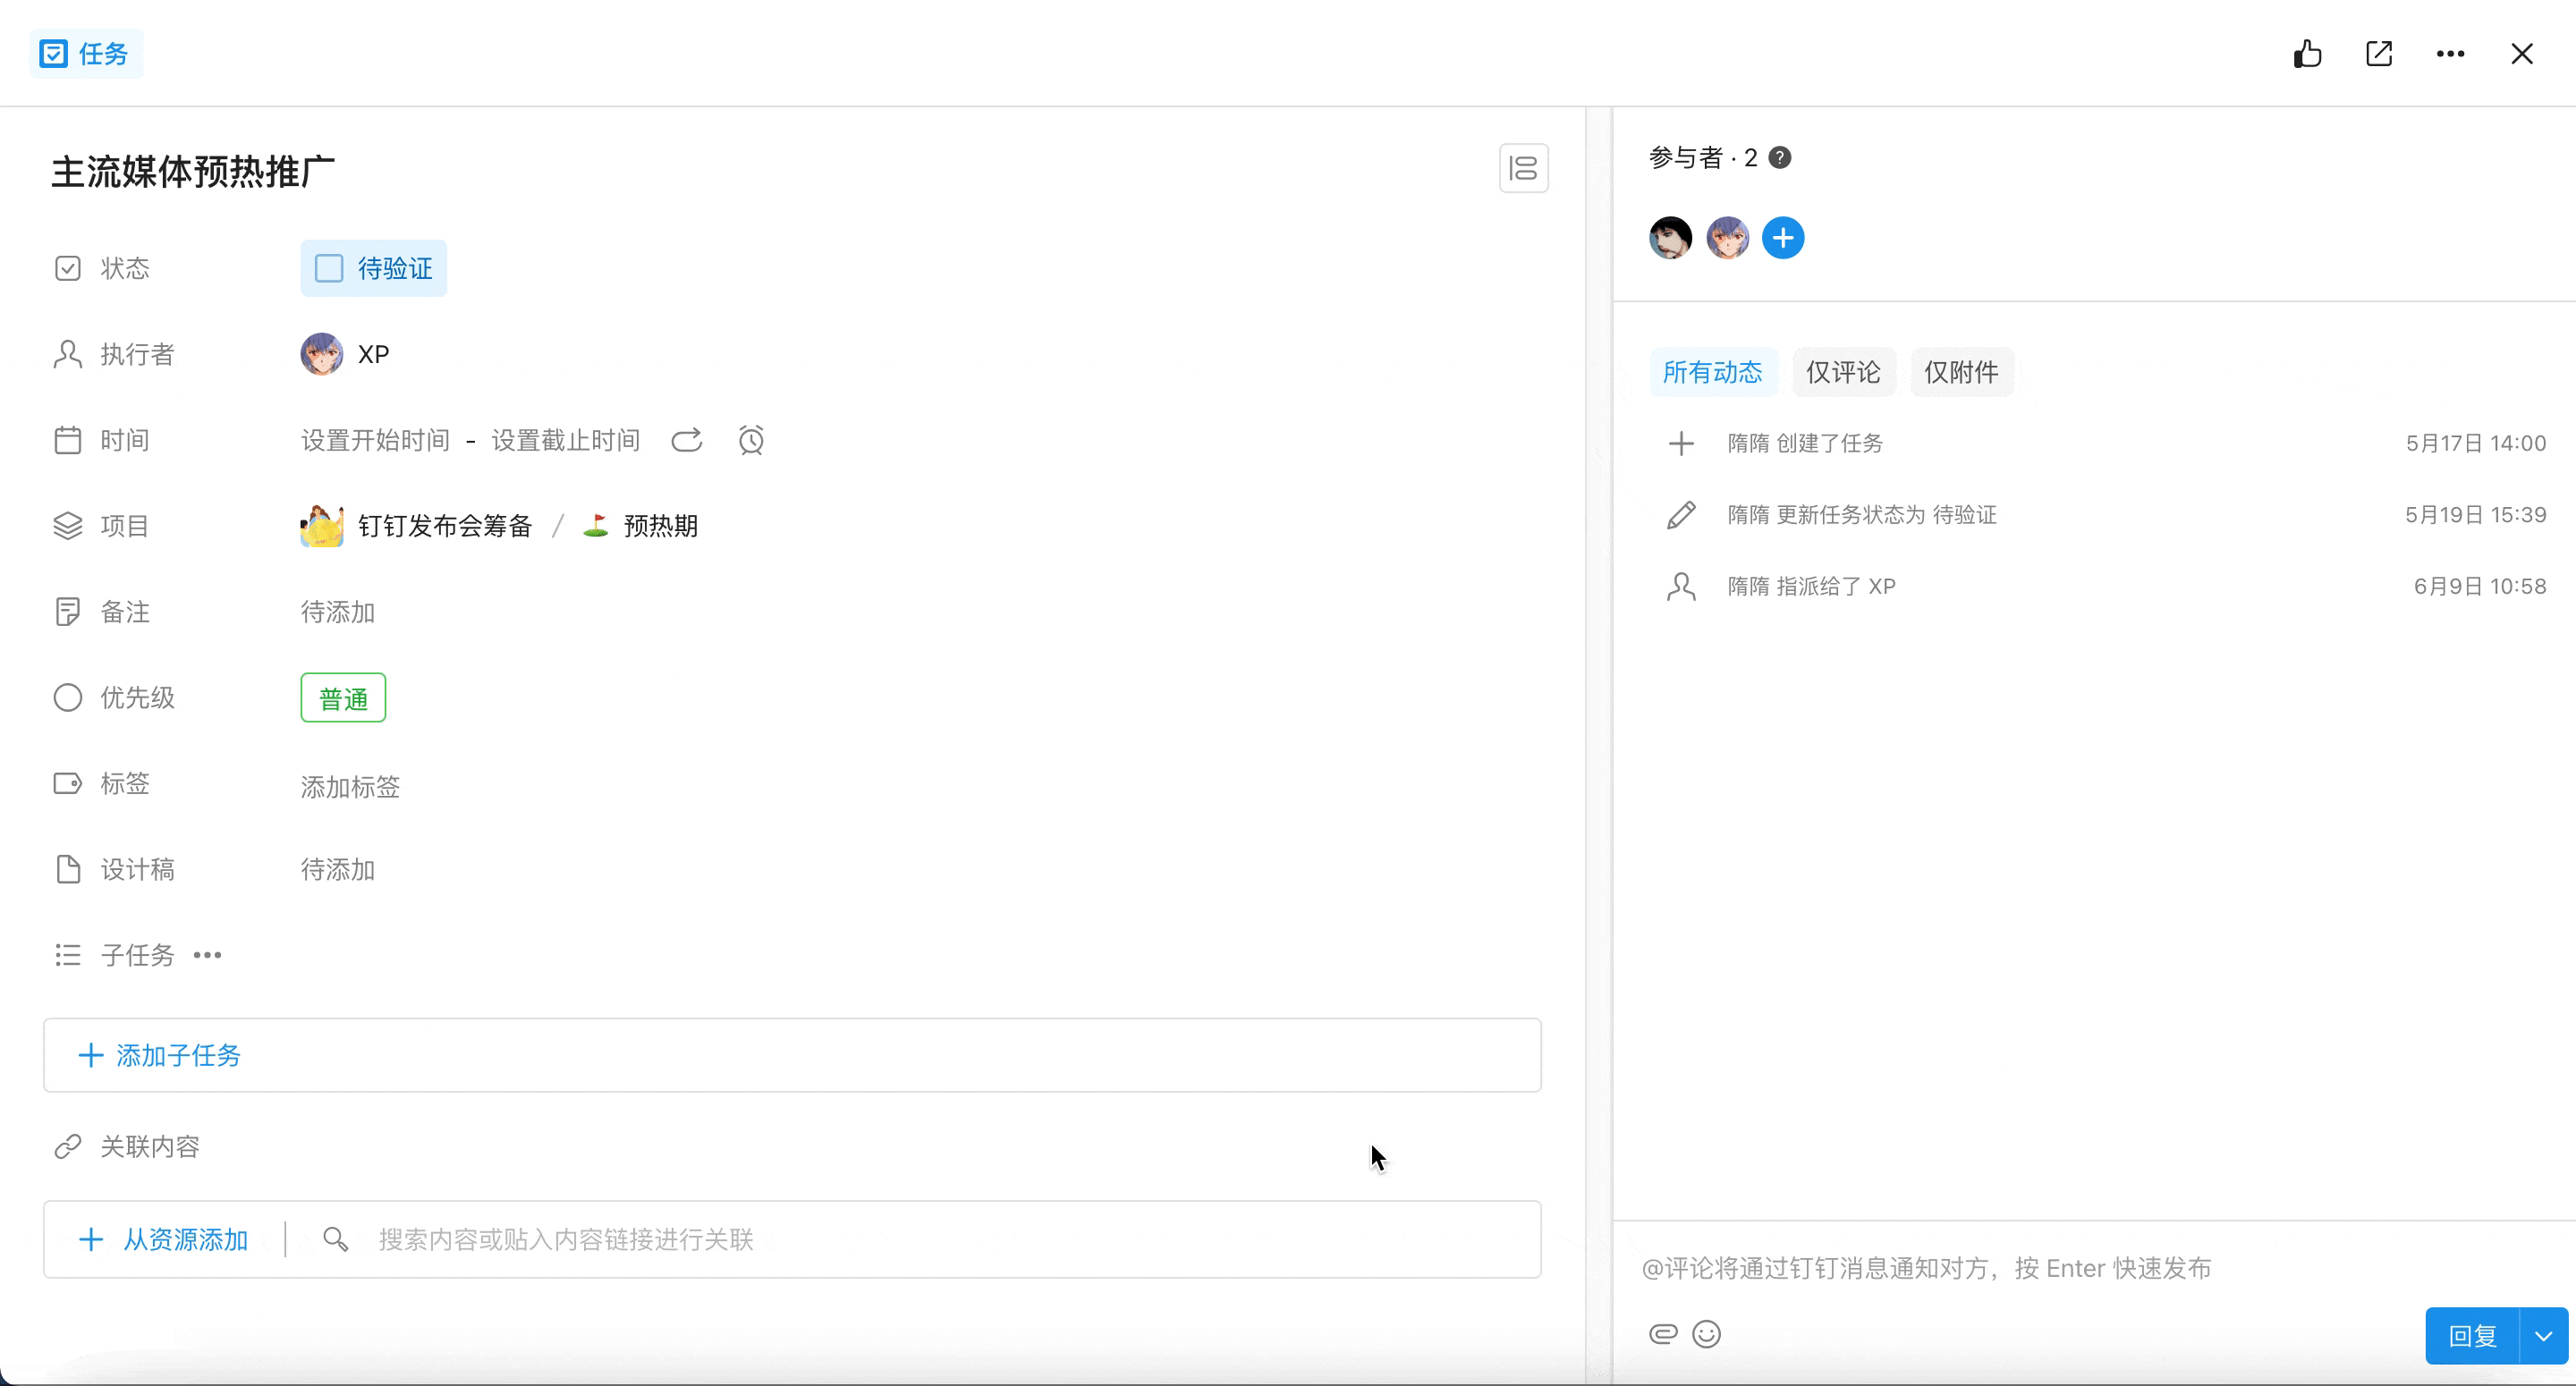Click 添加子任务 button

coord(159,1055)
